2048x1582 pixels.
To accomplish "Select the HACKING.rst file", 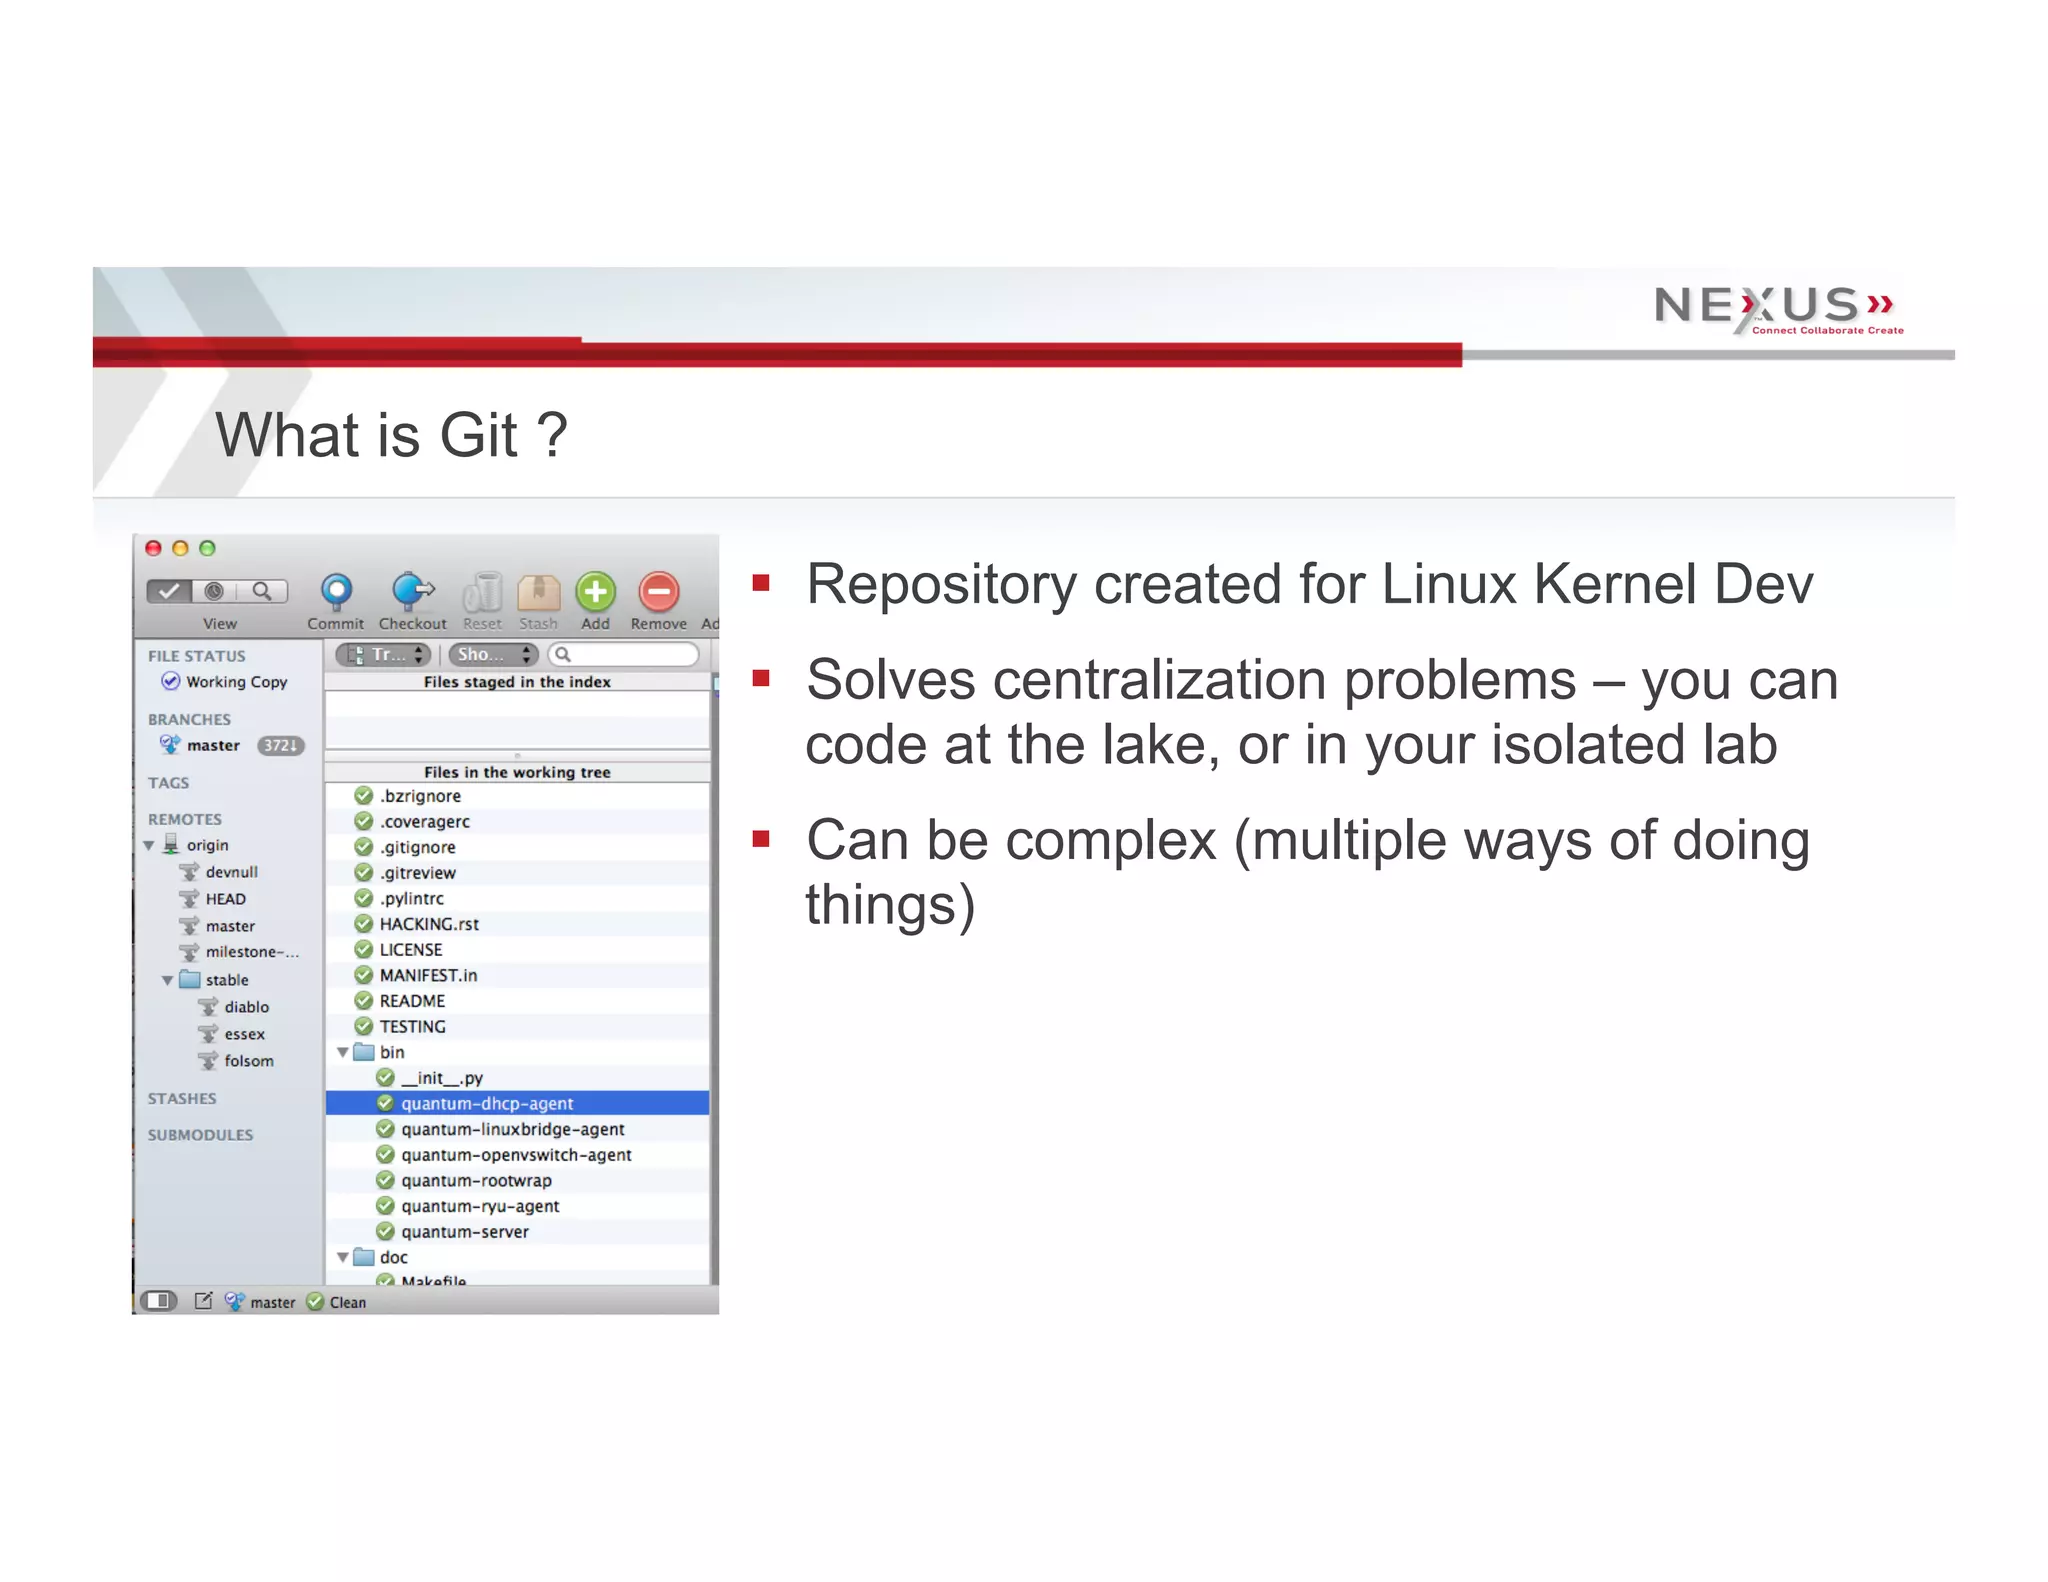I will (x=517, y=924).
